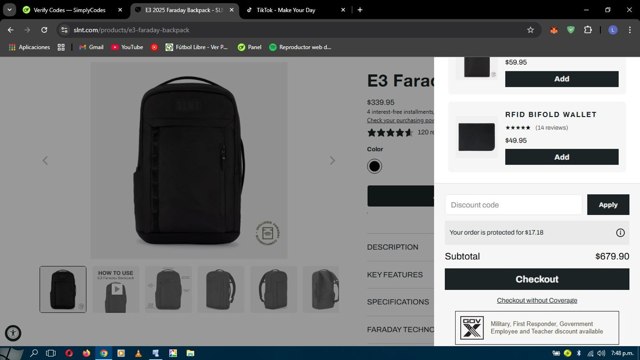Open the green shield extension
This screenshot has height=360, width=640.
point(571,30)
